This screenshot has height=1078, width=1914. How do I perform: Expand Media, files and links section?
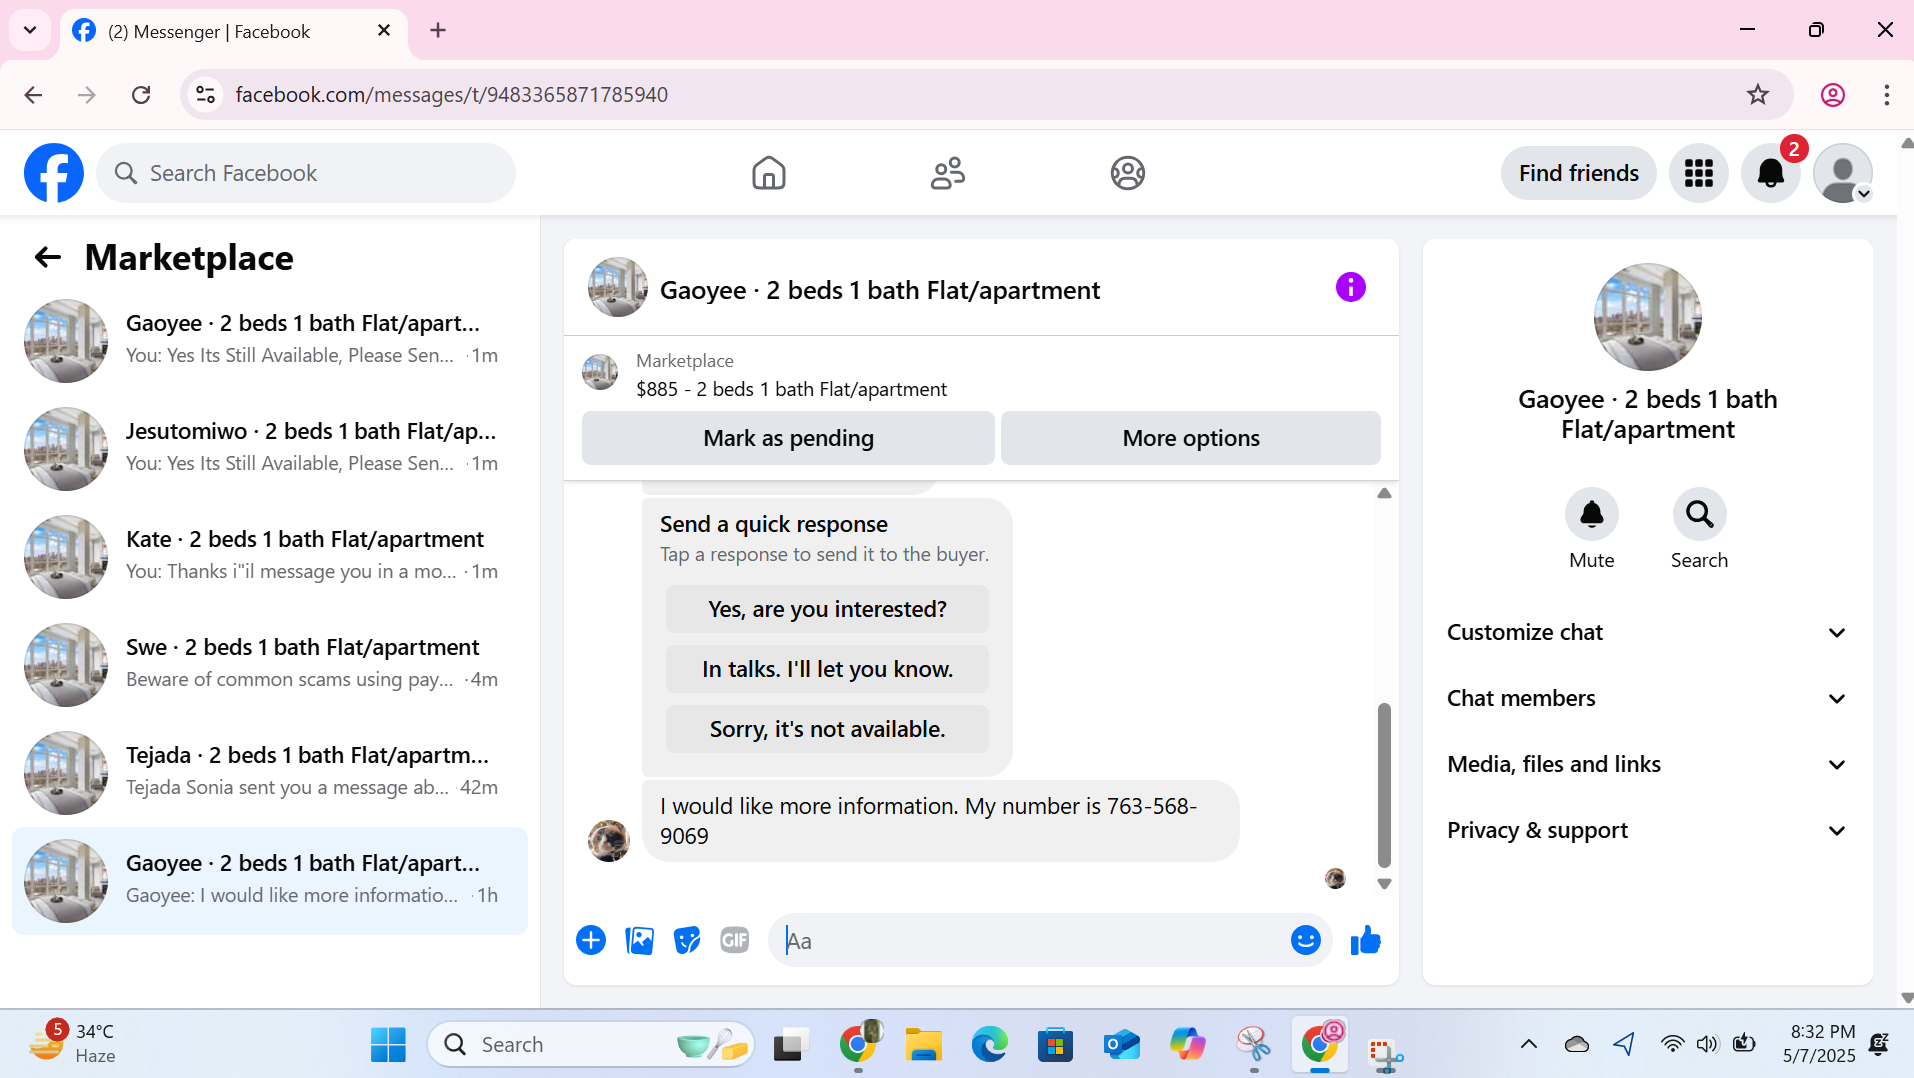pos(1647,764)
